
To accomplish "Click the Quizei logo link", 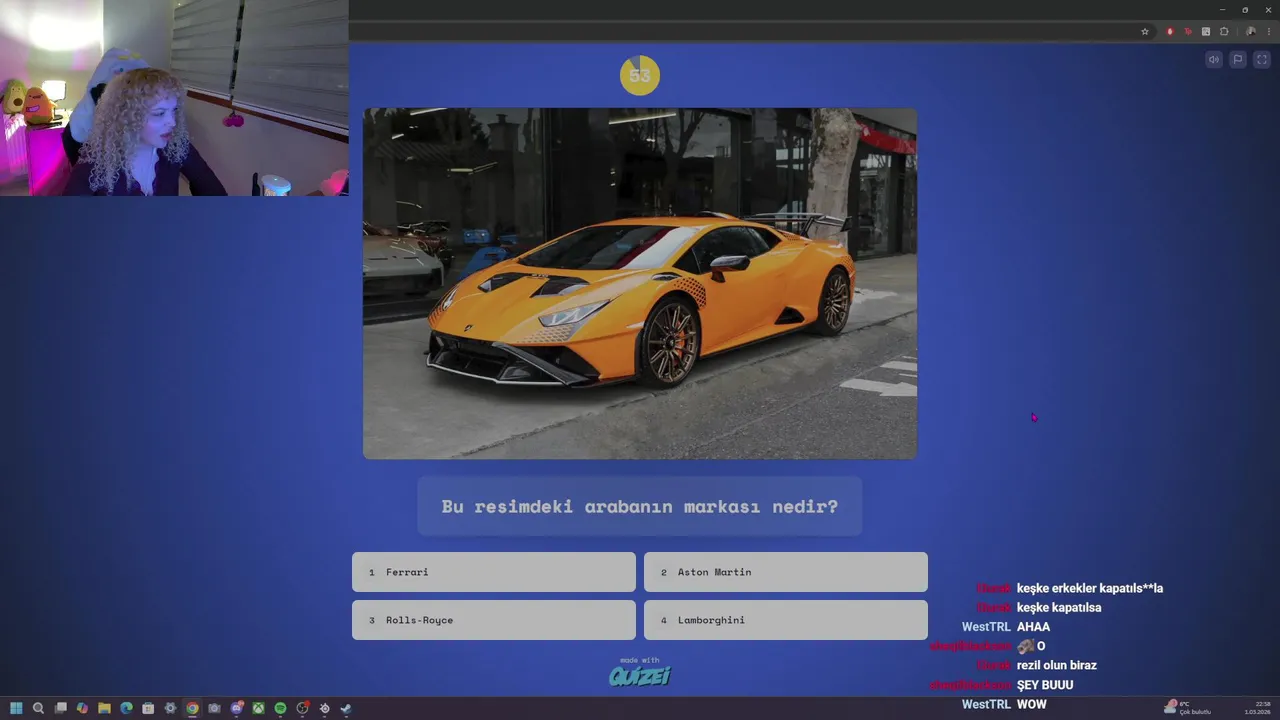I will (640, 674).
